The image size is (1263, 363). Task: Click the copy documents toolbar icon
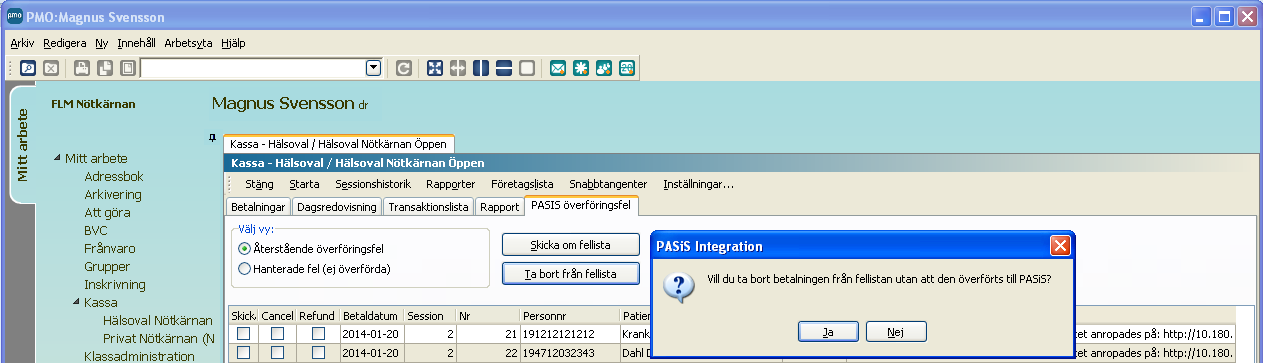[105, 68]
